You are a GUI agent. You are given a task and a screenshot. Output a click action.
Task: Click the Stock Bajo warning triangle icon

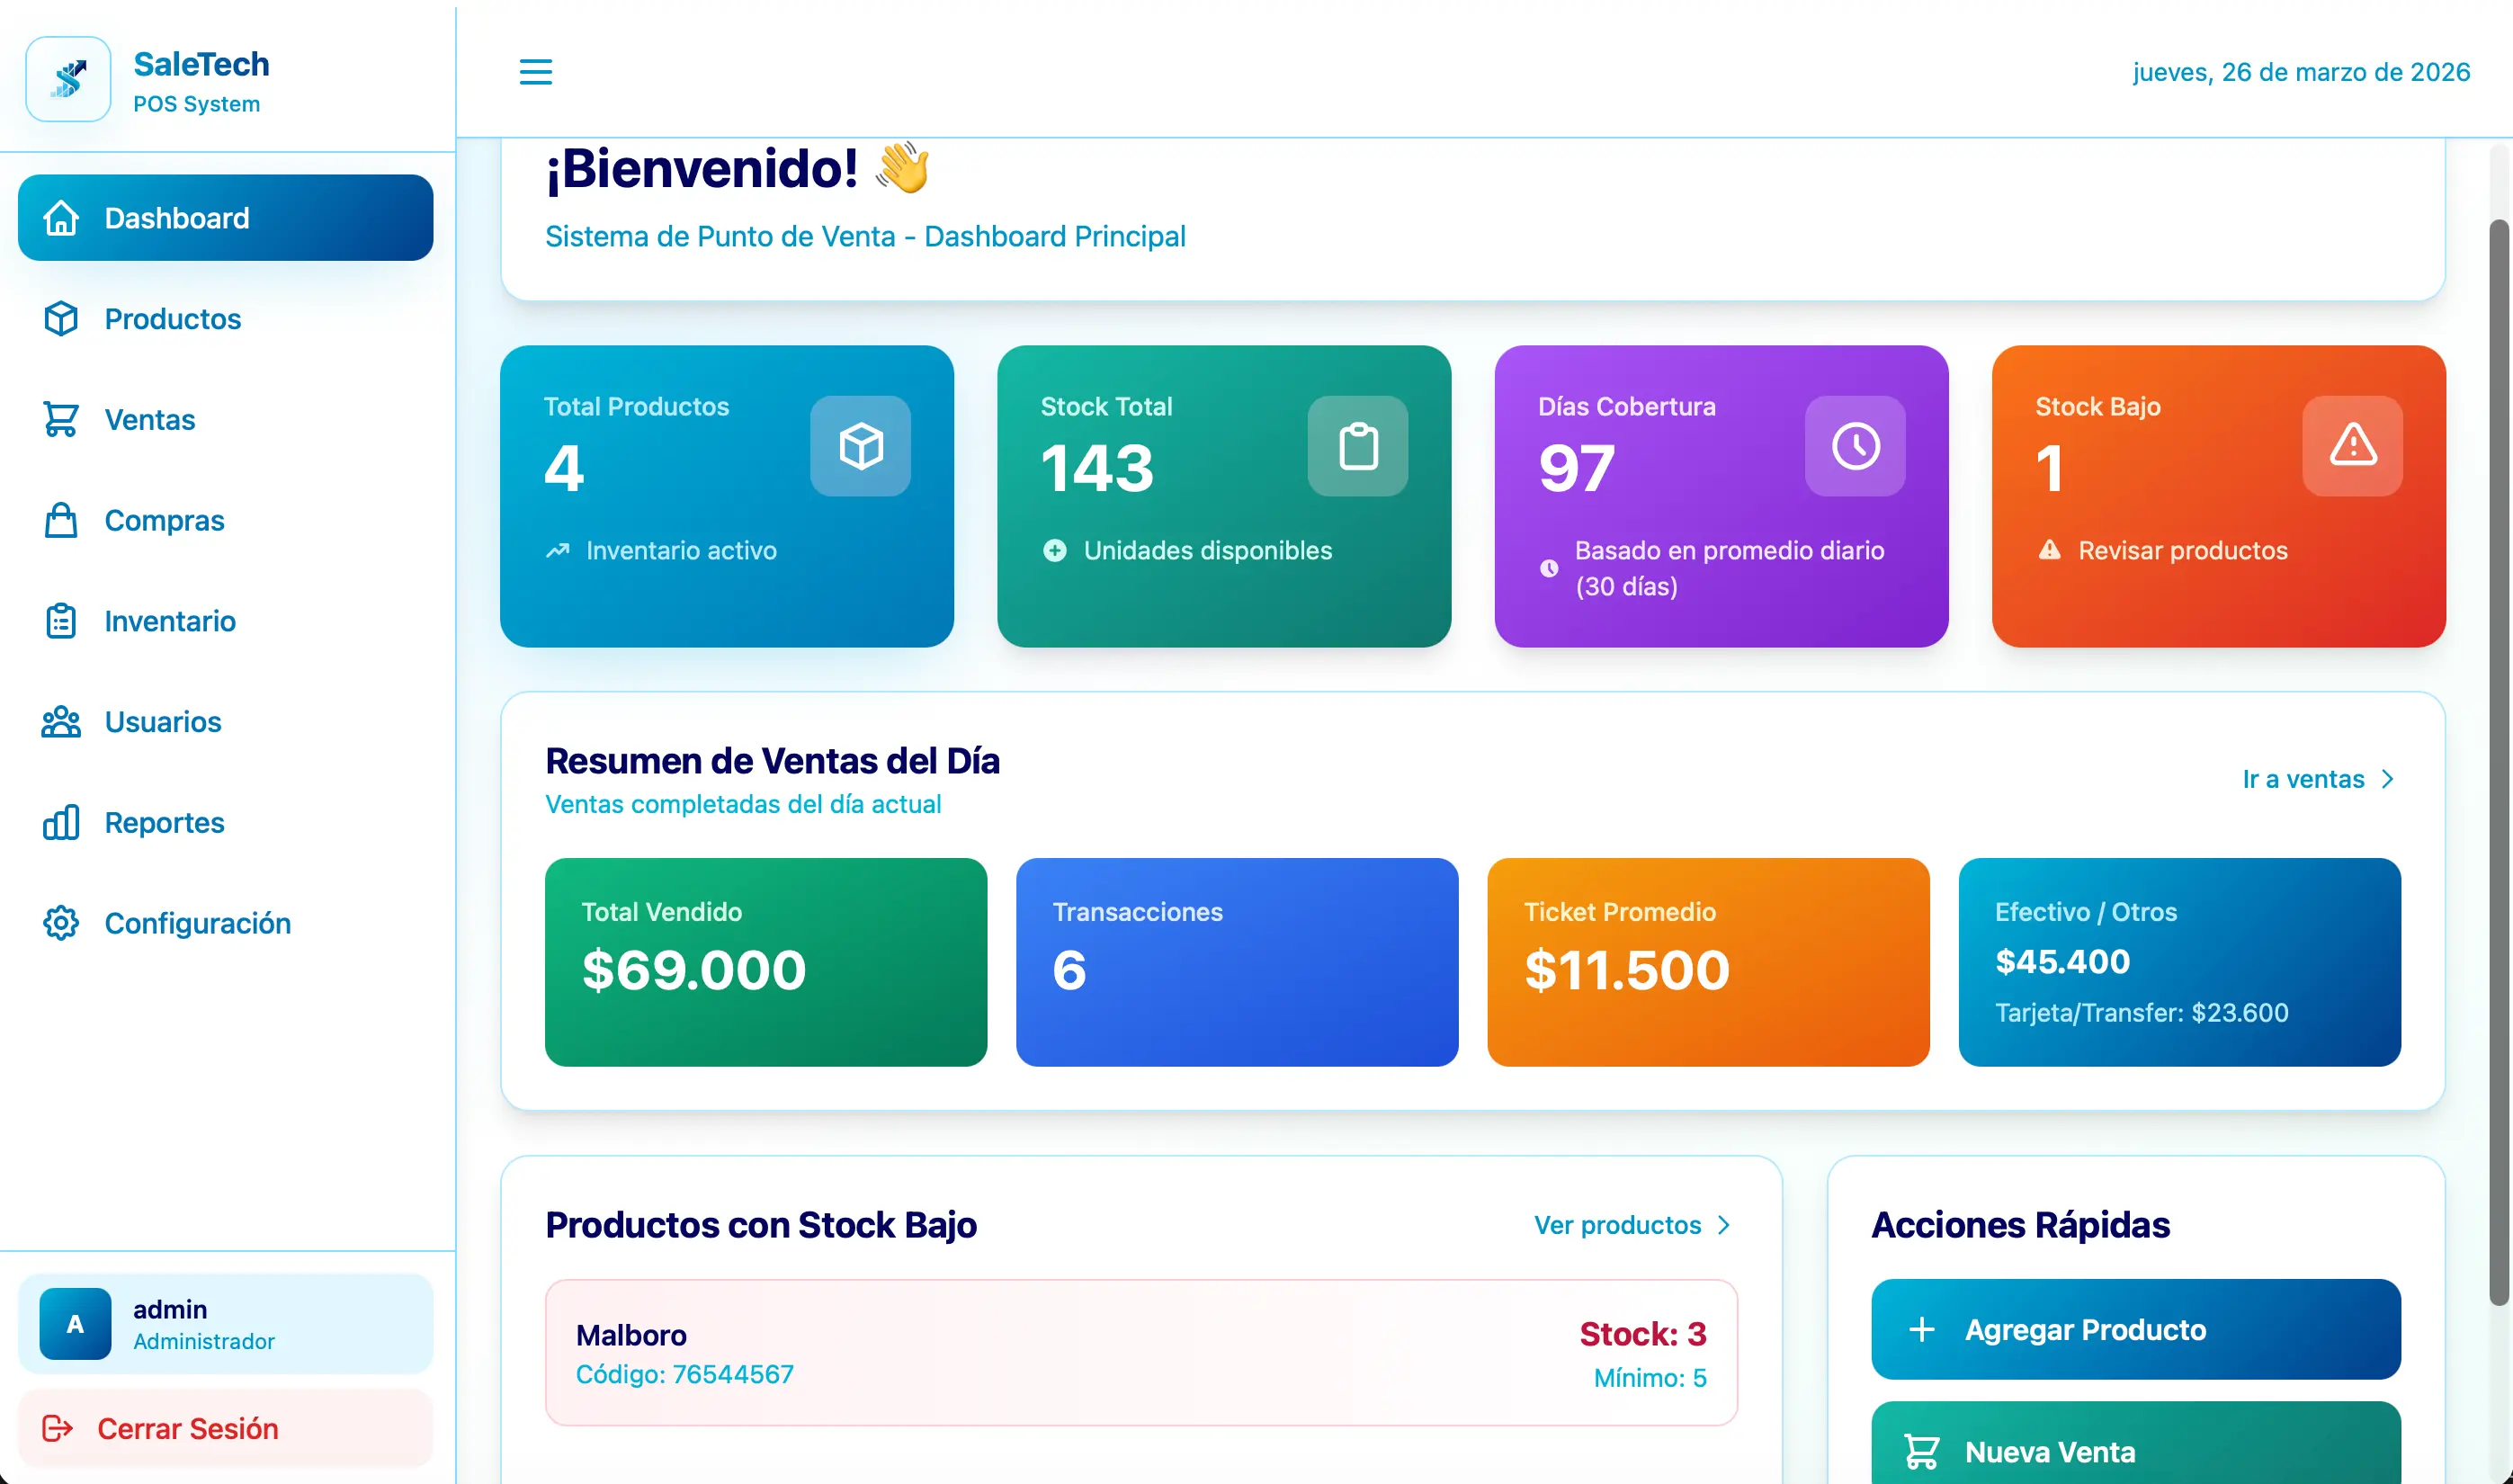pyautogui.click(x=2351, y=447)
